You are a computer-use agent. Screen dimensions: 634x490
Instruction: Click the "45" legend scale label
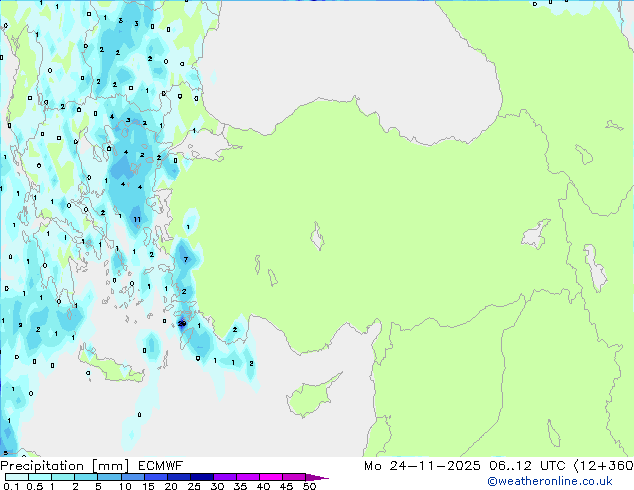[286, 486]
